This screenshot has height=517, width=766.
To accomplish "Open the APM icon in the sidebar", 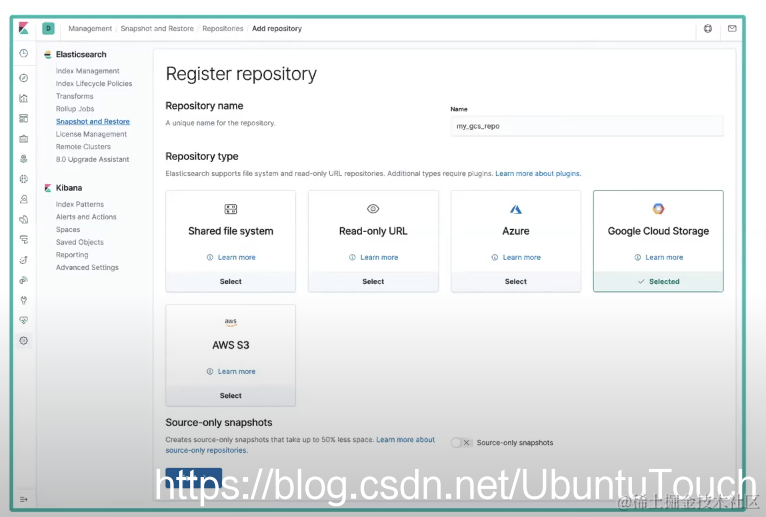I will coord(23,239).
